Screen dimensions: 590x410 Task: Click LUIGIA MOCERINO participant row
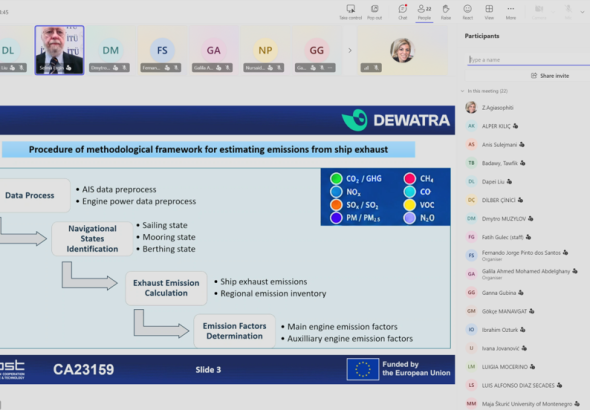[527, 366]
